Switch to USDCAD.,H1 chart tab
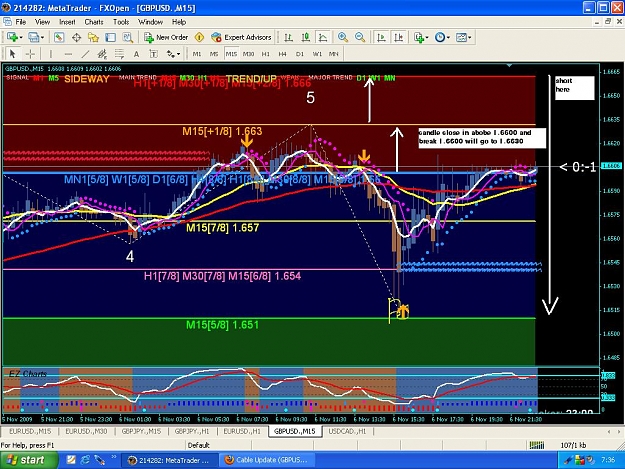Viewport: 625px width, 469px height. click(x=347, y=431)
